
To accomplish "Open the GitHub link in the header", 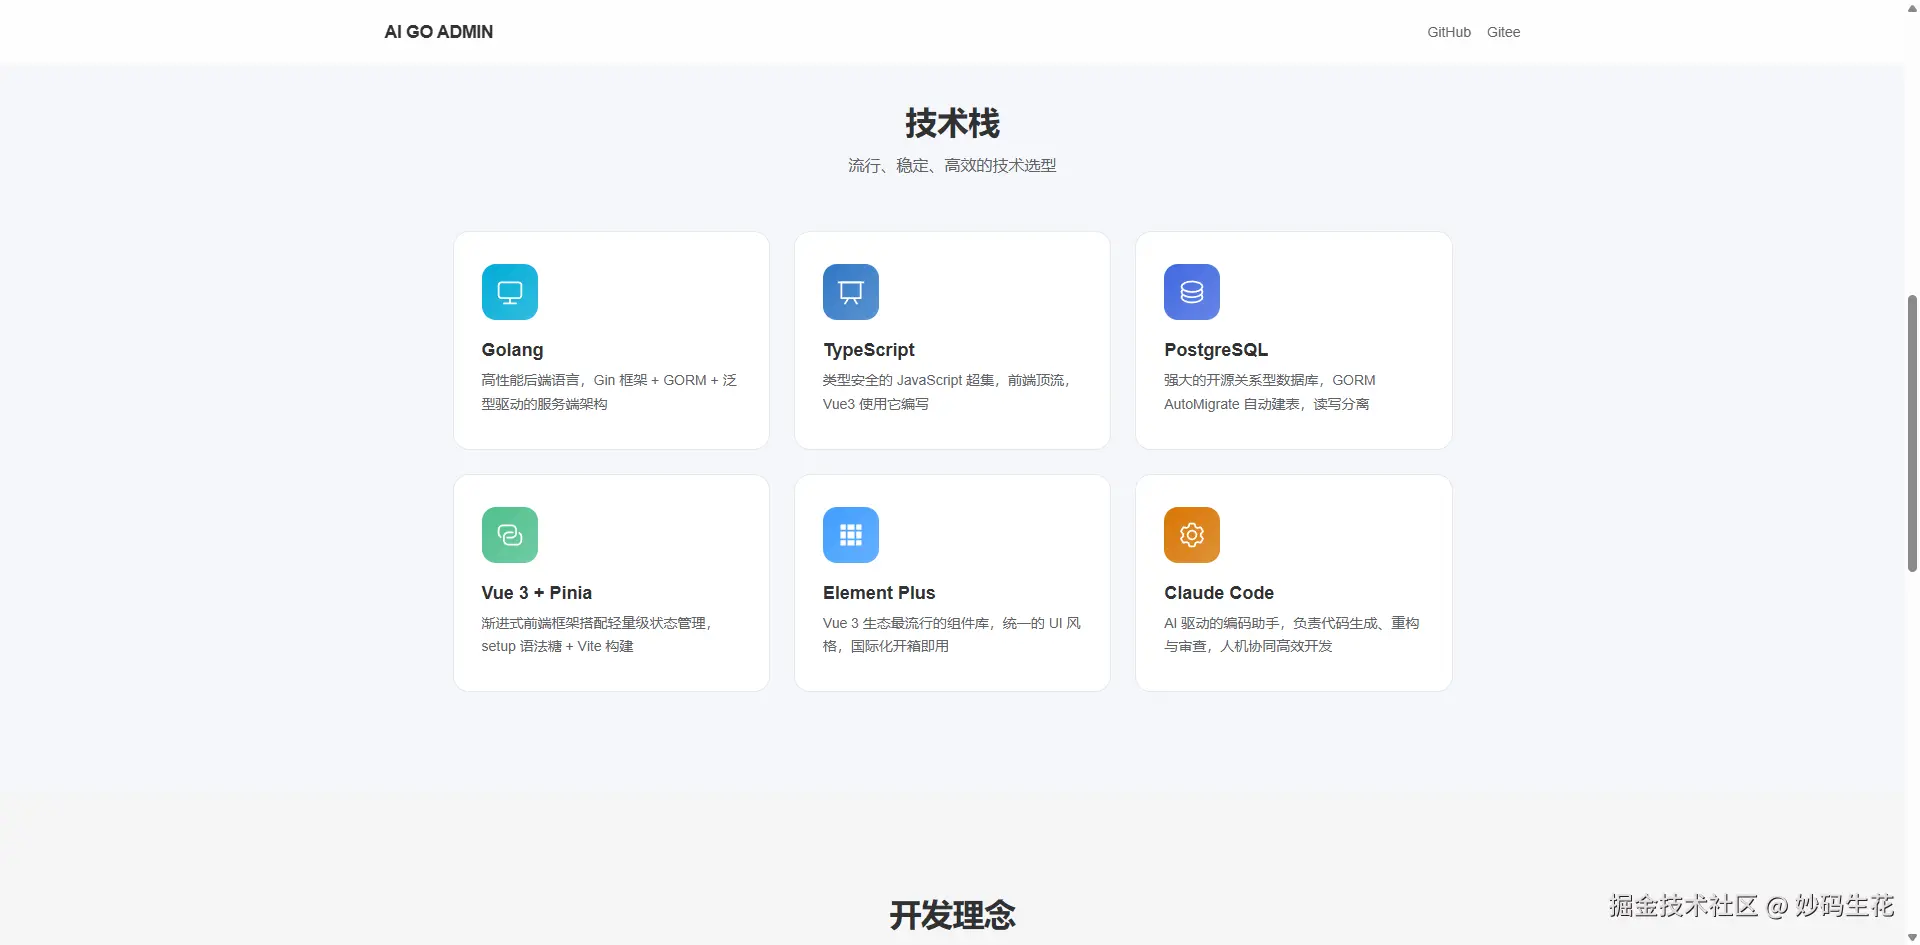I will pos(1449,32).
